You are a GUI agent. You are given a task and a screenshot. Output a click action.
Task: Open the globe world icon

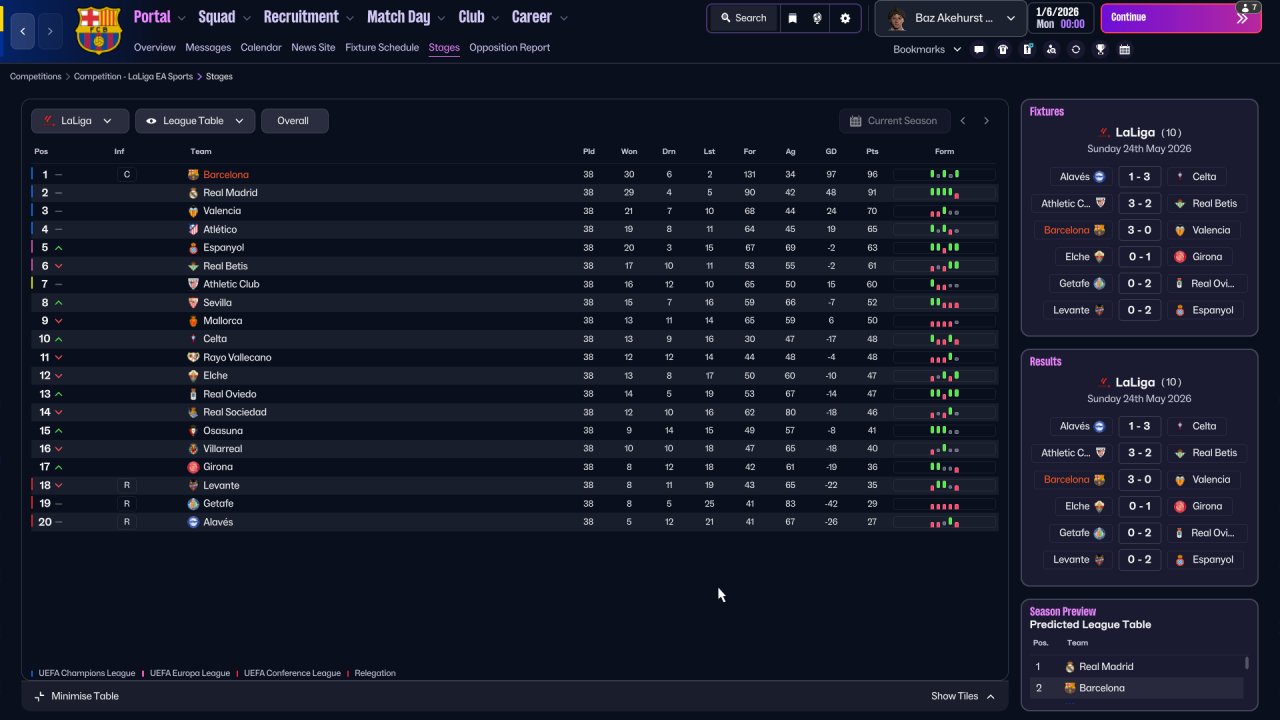(818, 18)
